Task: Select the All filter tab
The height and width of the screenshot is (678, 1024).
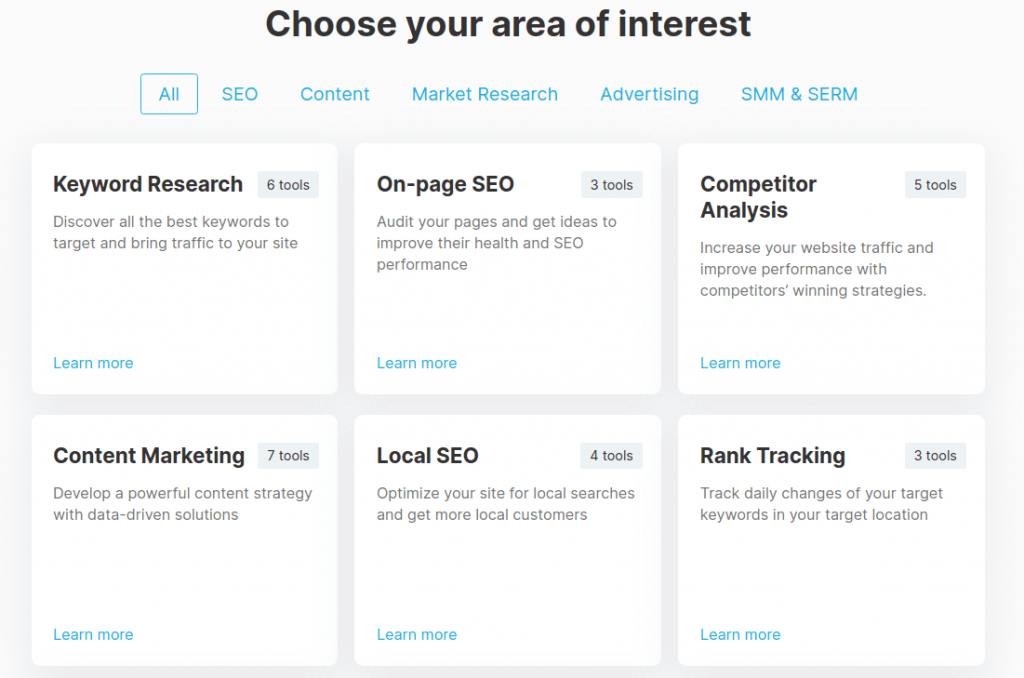Action: 168,93
